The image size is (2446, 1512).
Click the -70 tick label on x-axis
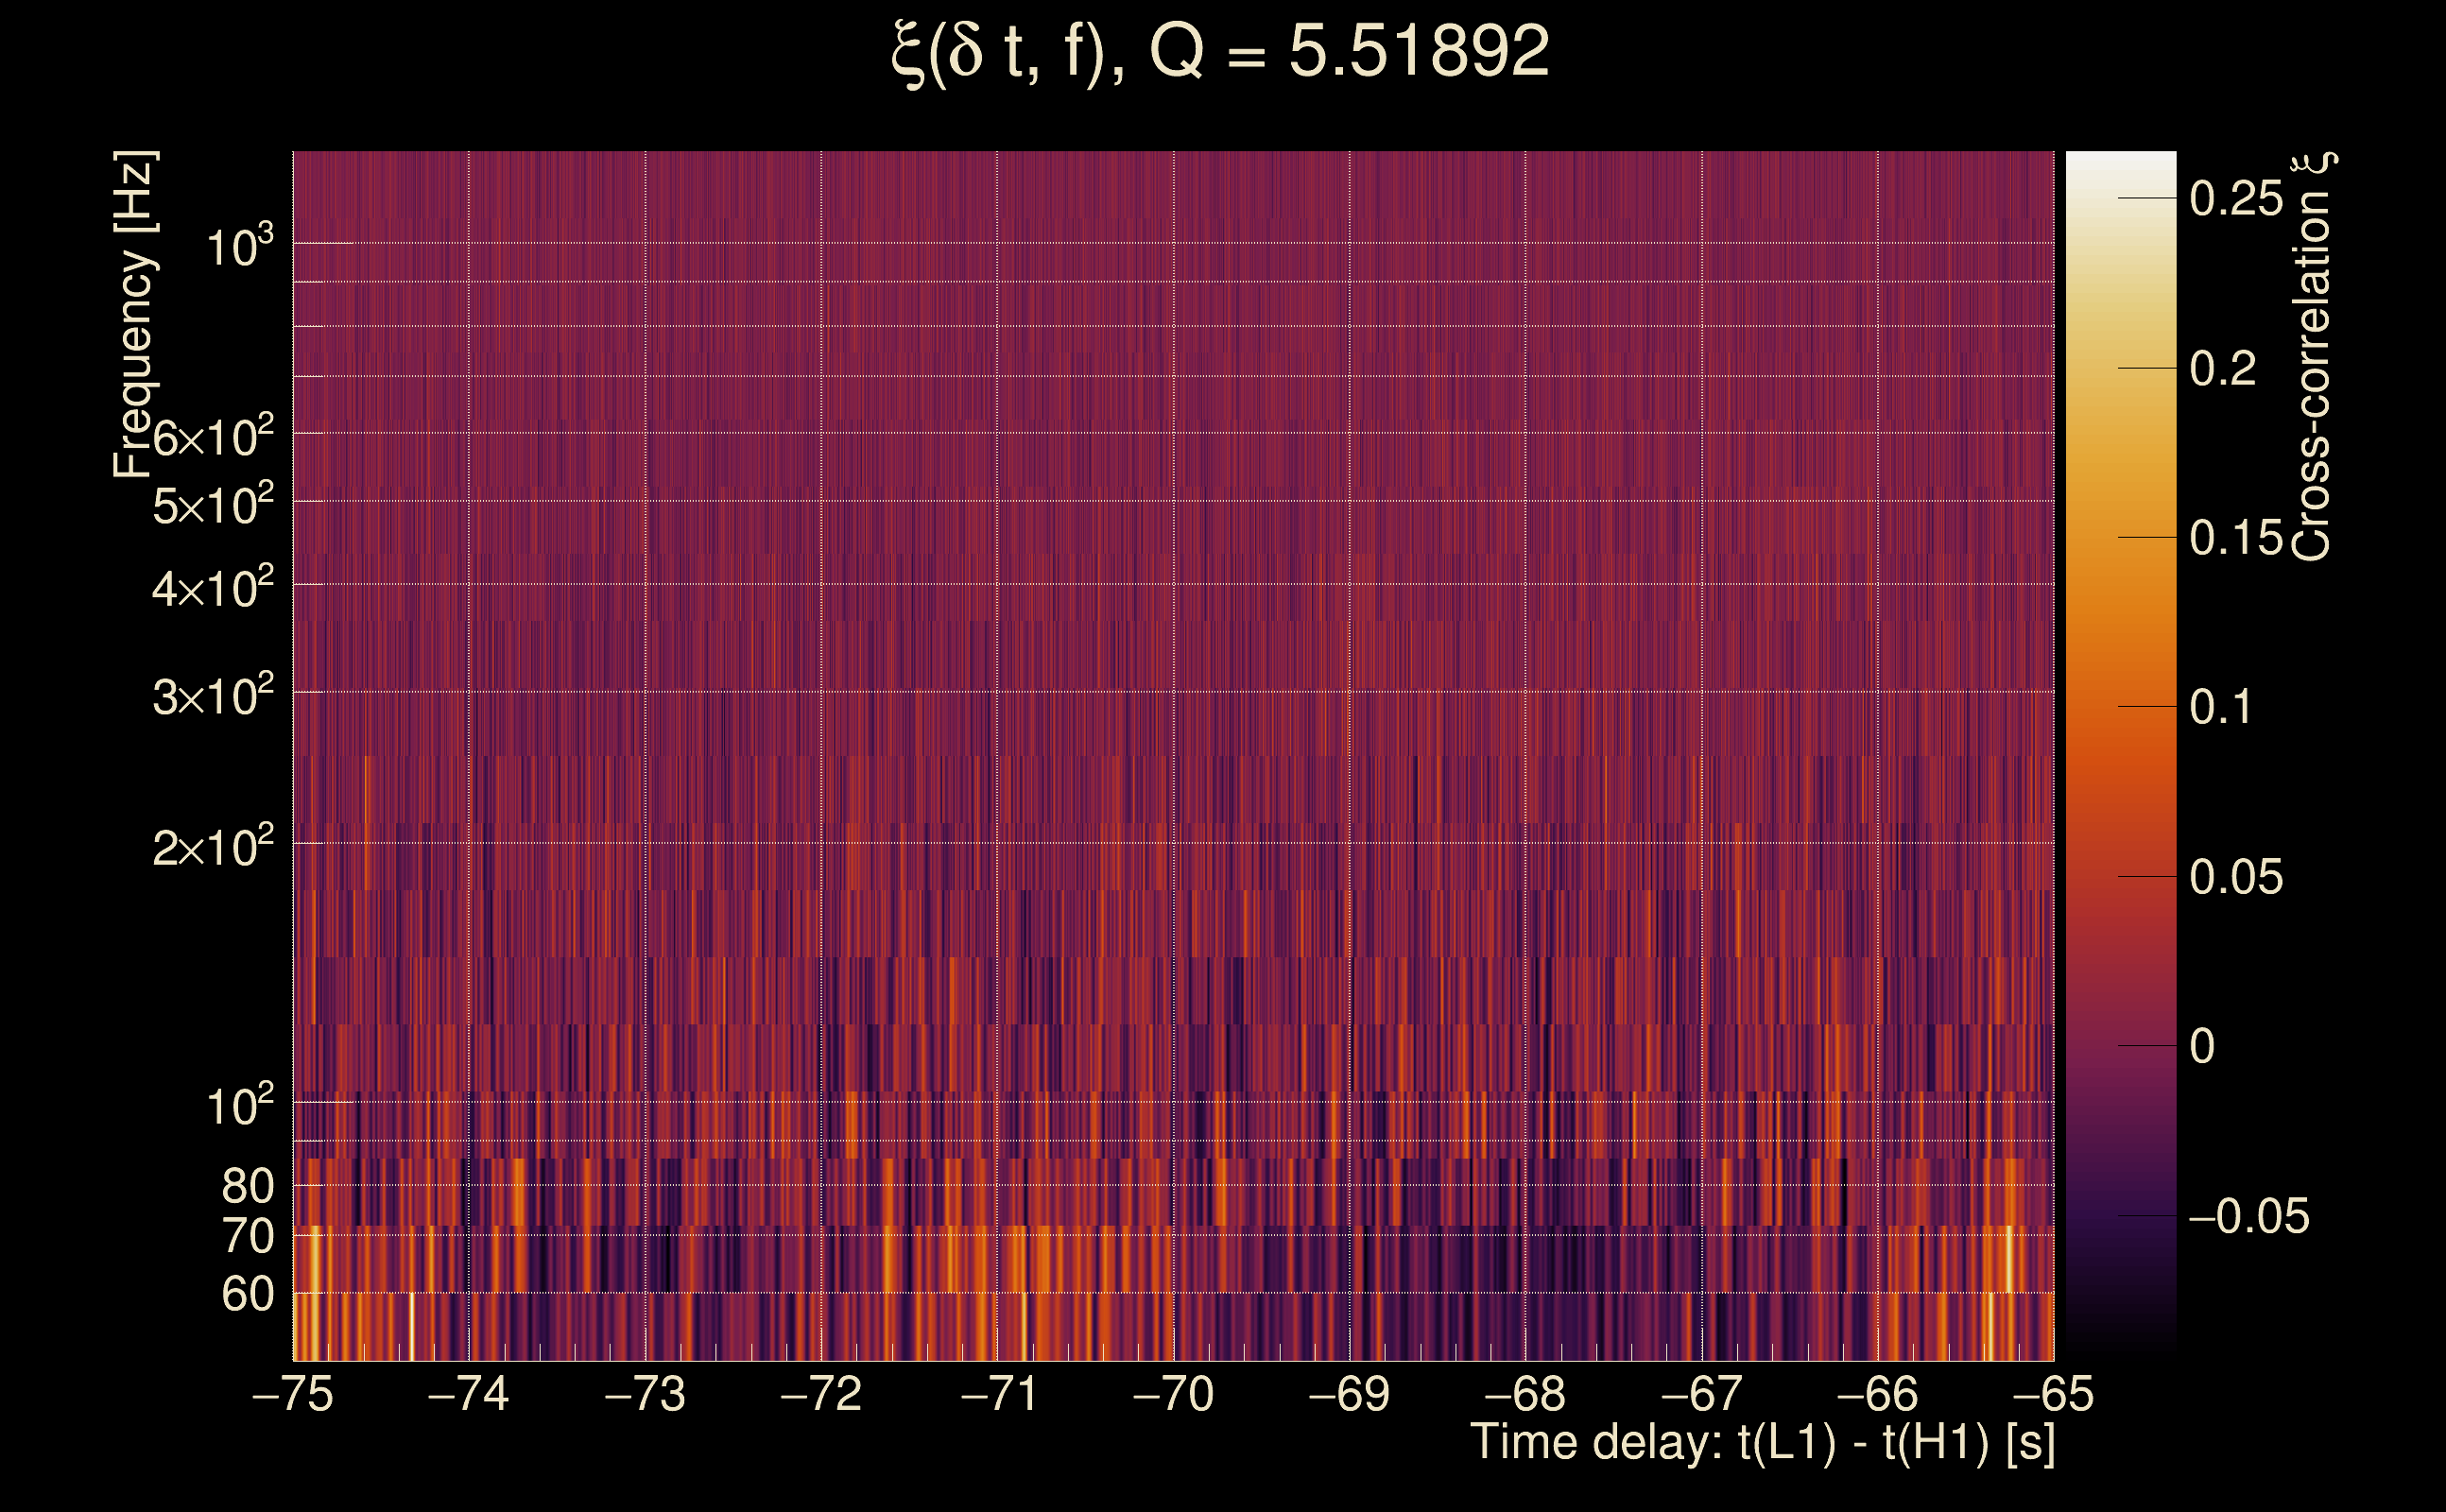(x=1172, y=1394)
